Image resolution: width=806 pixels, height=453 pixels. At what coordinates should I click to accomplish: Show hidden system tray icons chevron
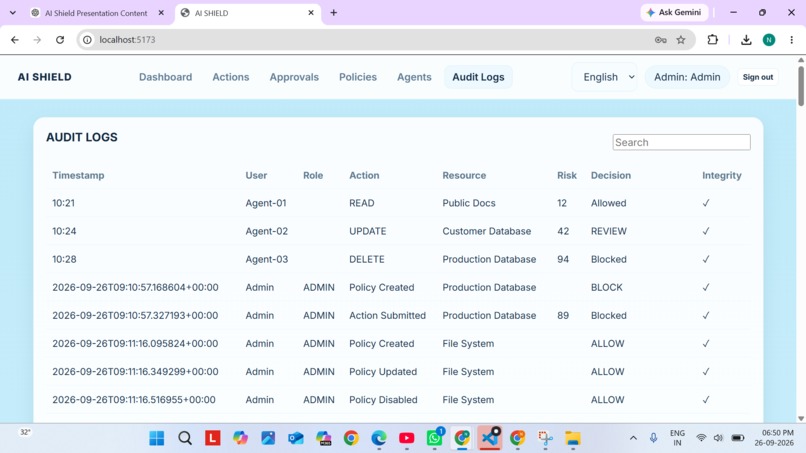click(633, 438)
